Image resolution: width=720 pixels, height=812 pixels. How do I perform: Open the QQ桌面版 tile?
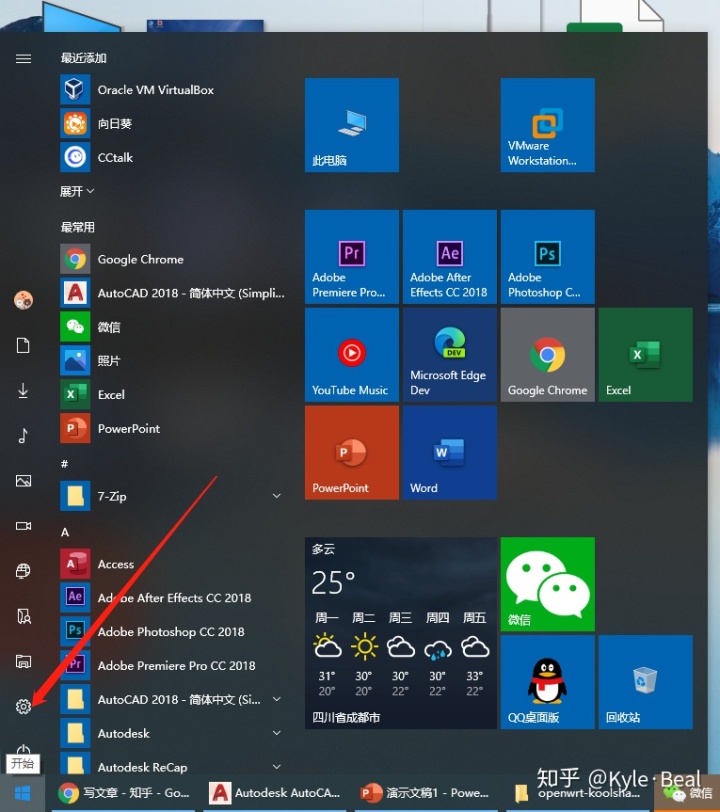click(x=548, y=682)
